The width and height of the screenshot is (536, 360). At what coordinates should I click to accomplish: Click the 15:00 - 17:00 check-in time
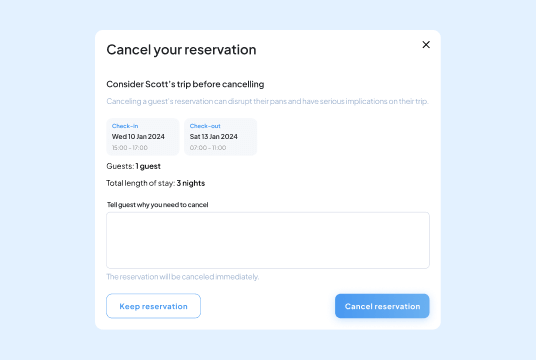130,148
